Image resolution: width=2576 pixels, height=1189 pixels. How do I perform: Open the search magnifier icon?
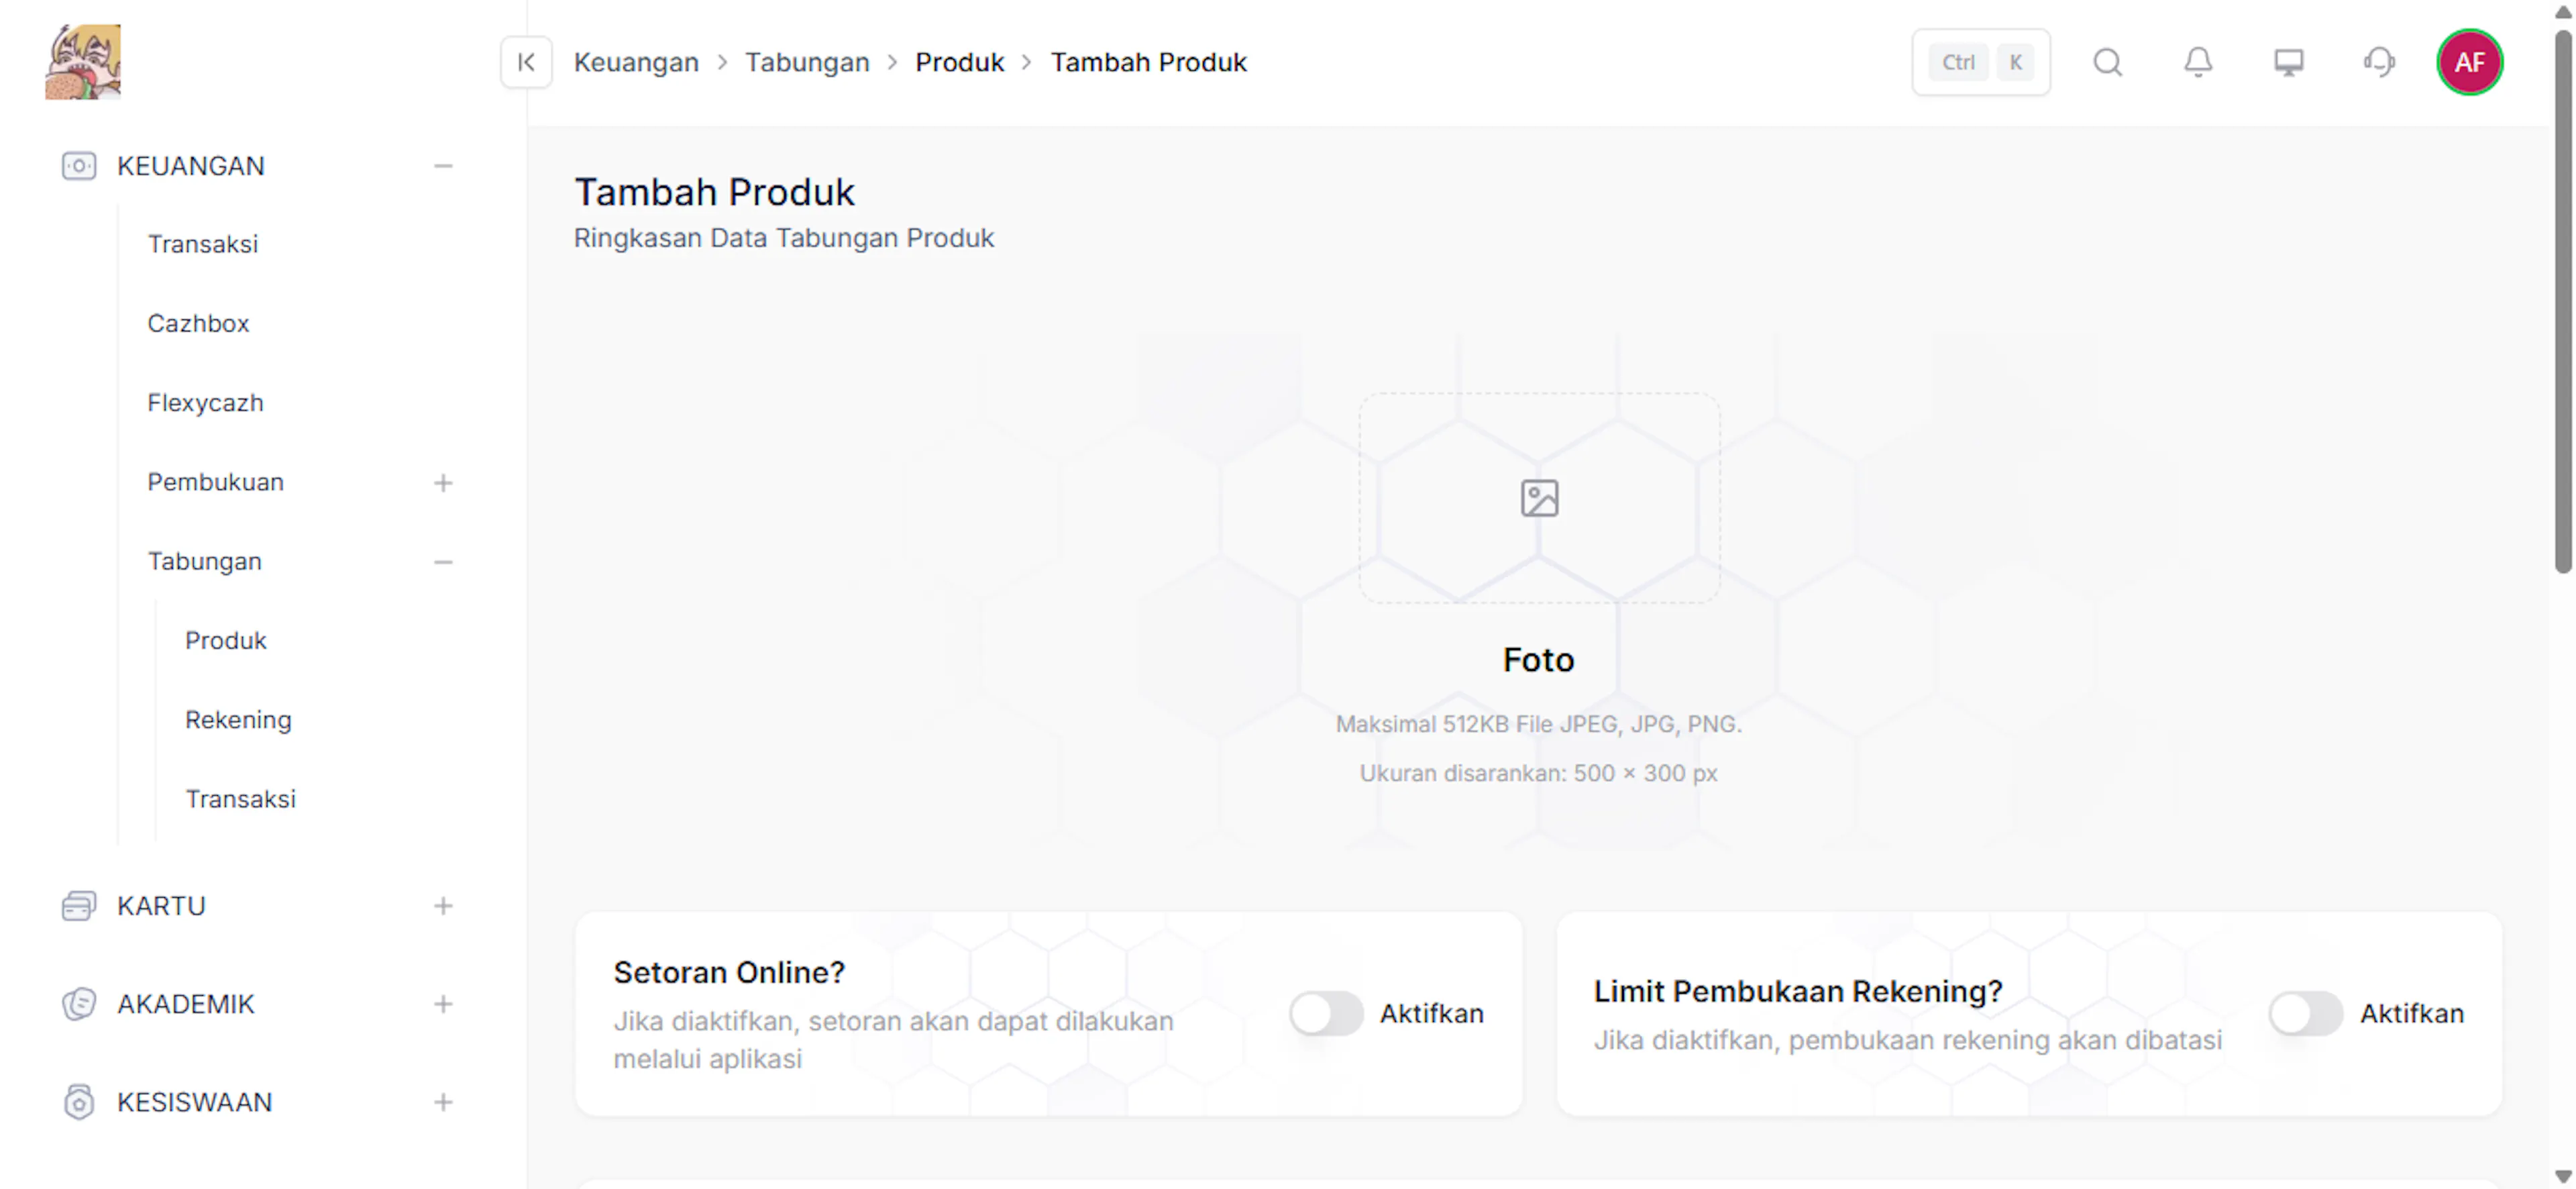pyautogui.click(x=2107, y=62)
